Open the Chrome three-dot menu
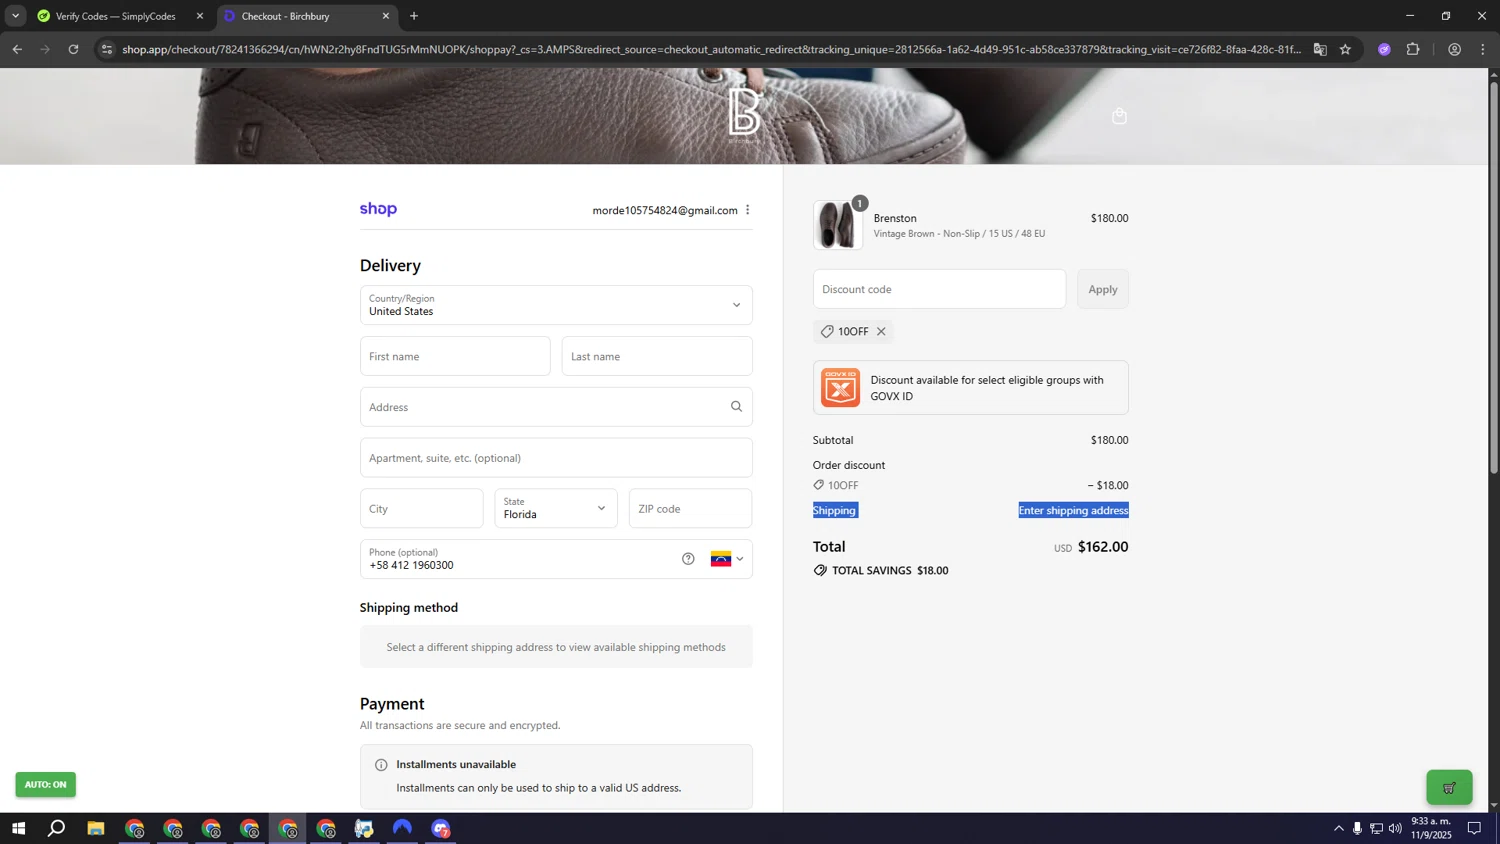Viewport: 1500px width, 844px height. point(1483,49)
